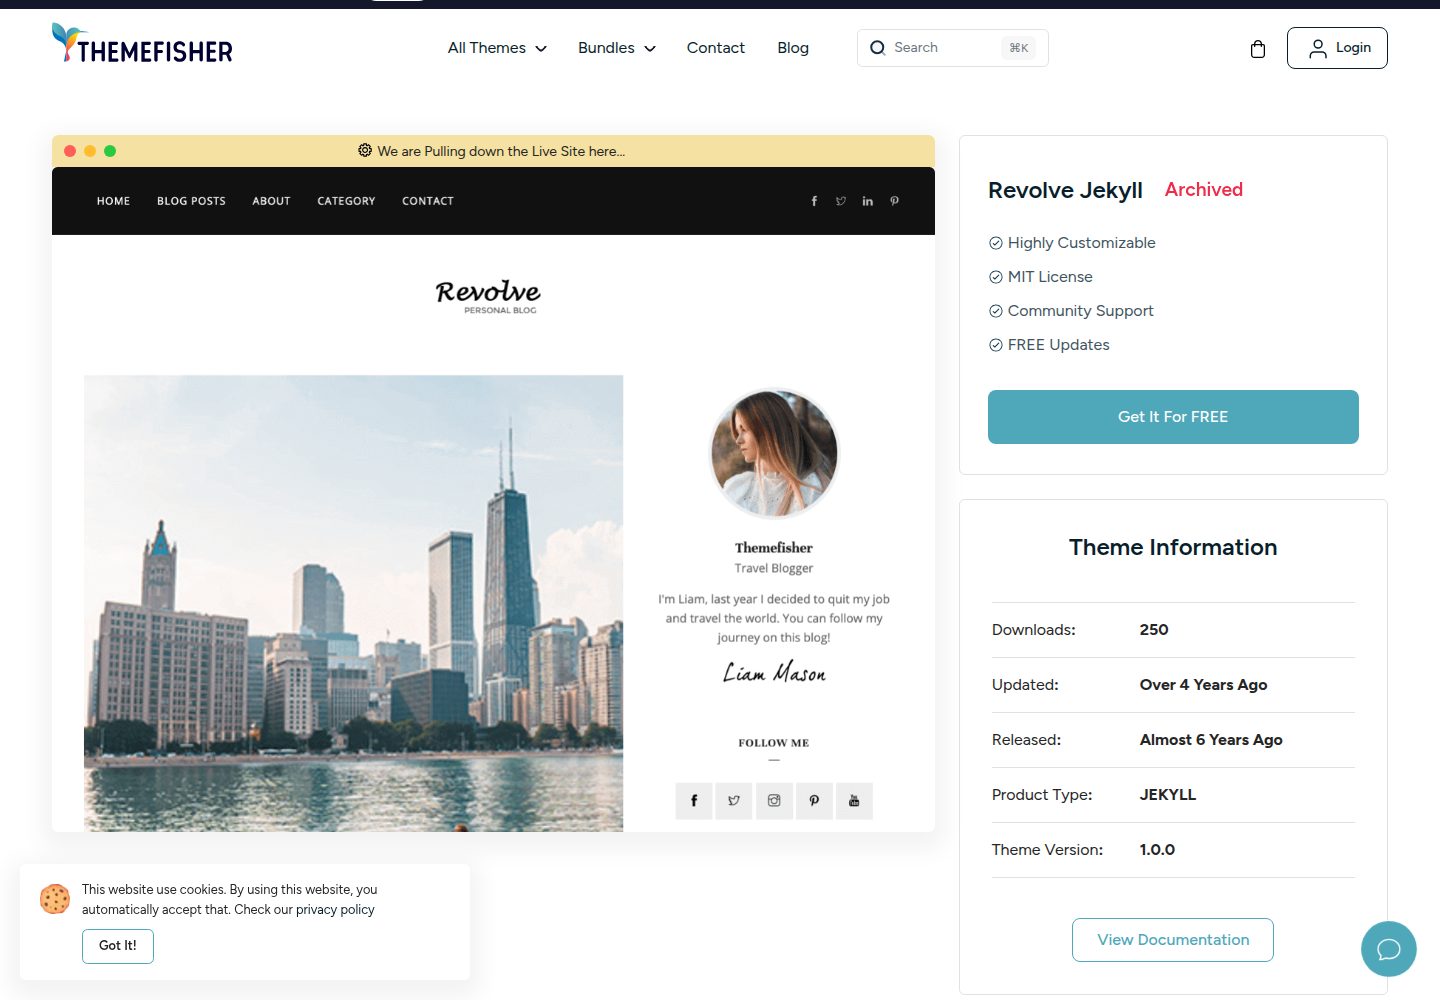Dismiss cookies with Got It!
Screen dimensions: 1440x1000
click(x=118, y=946)
